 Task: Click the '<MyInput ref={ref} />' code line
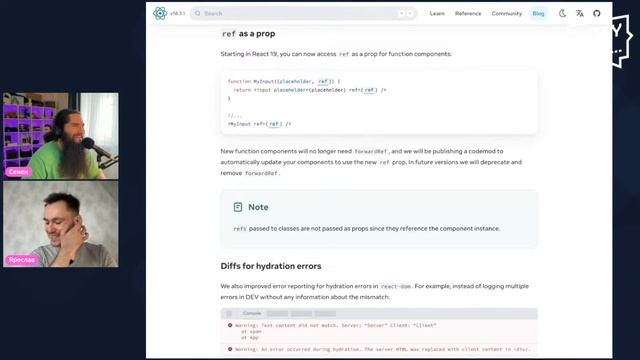[260, 124]
